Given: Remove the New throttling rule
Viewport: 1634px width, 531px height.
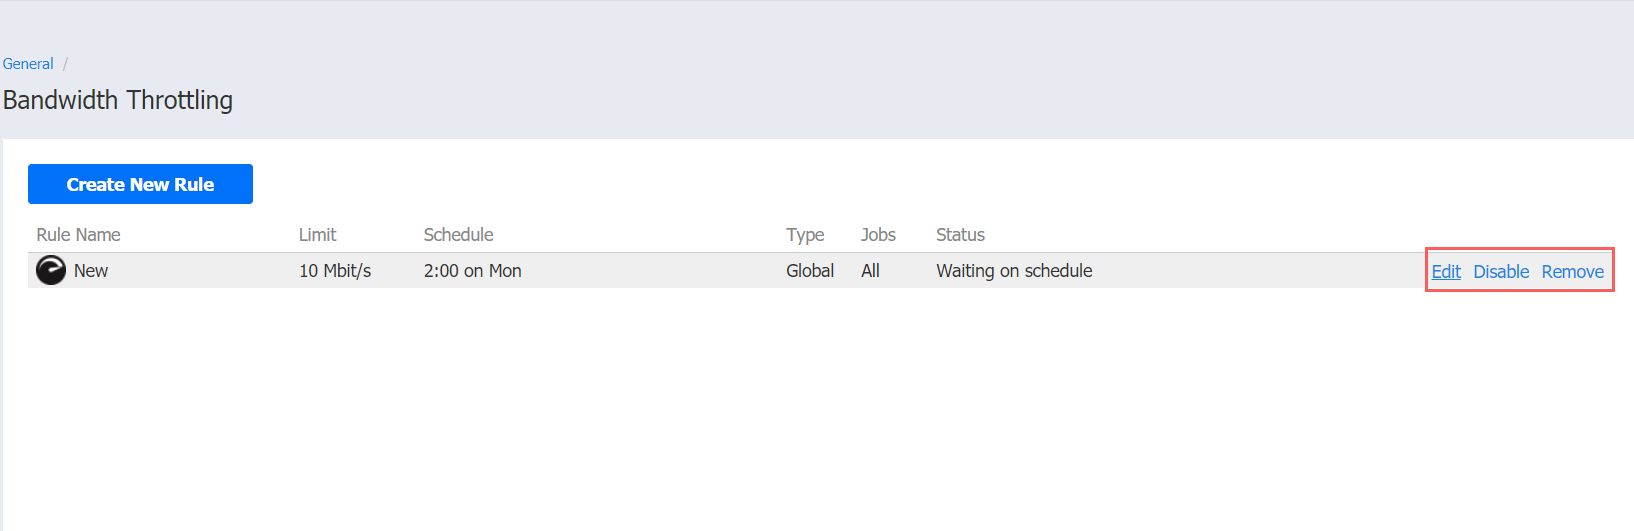Looking at the screenshot, I should coord(1572,271).
